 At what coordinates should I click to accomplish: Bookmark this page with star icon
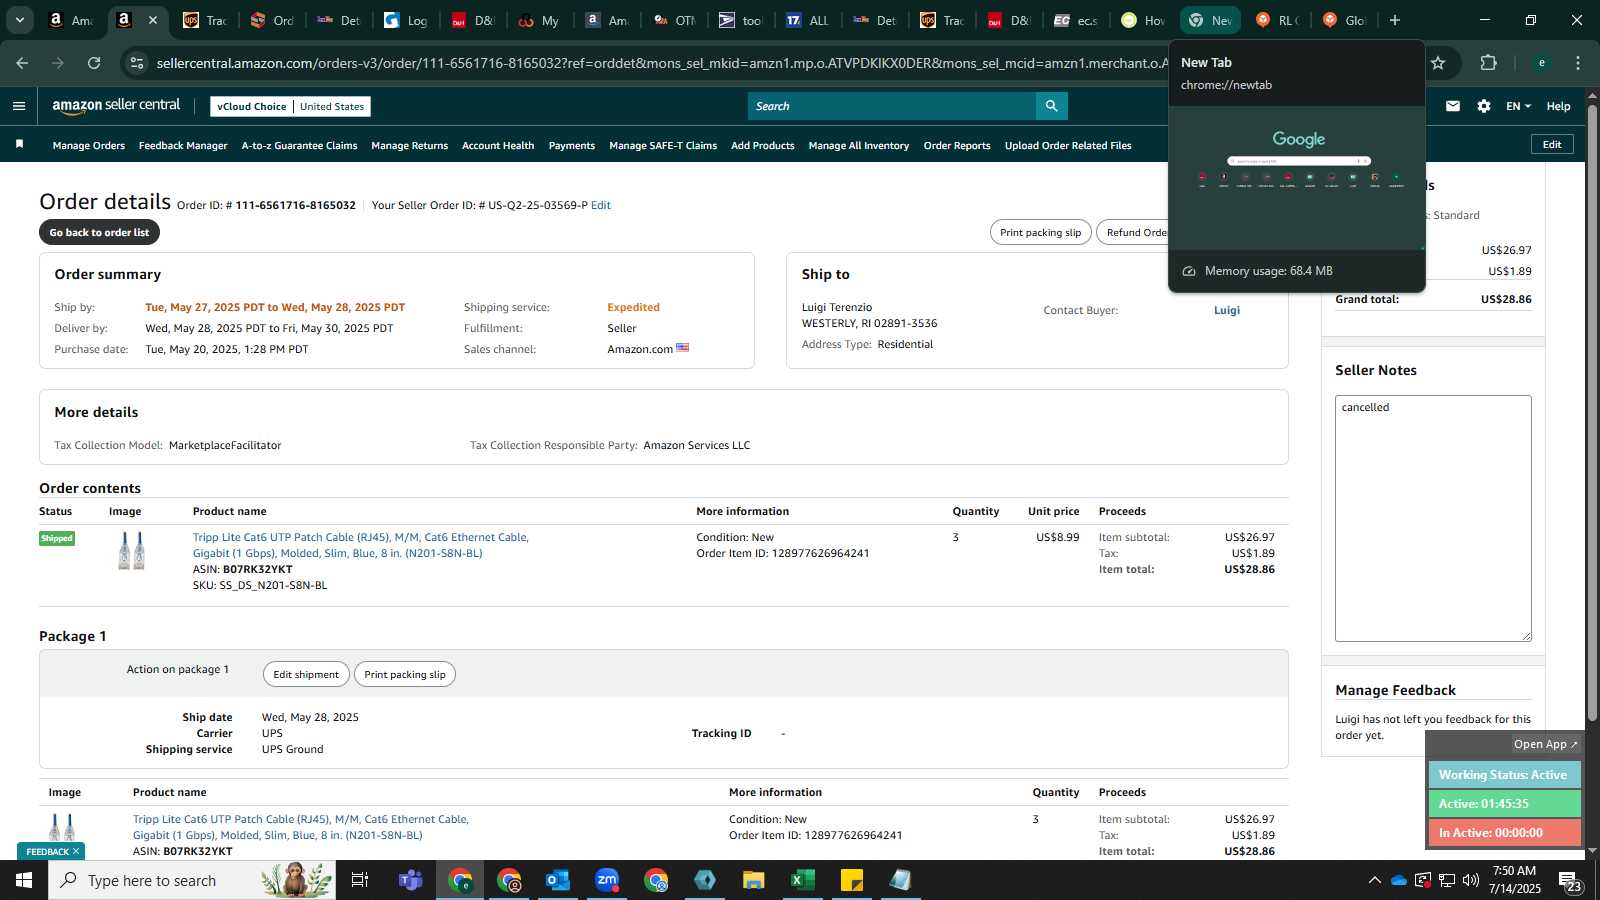click(1438, 63)
